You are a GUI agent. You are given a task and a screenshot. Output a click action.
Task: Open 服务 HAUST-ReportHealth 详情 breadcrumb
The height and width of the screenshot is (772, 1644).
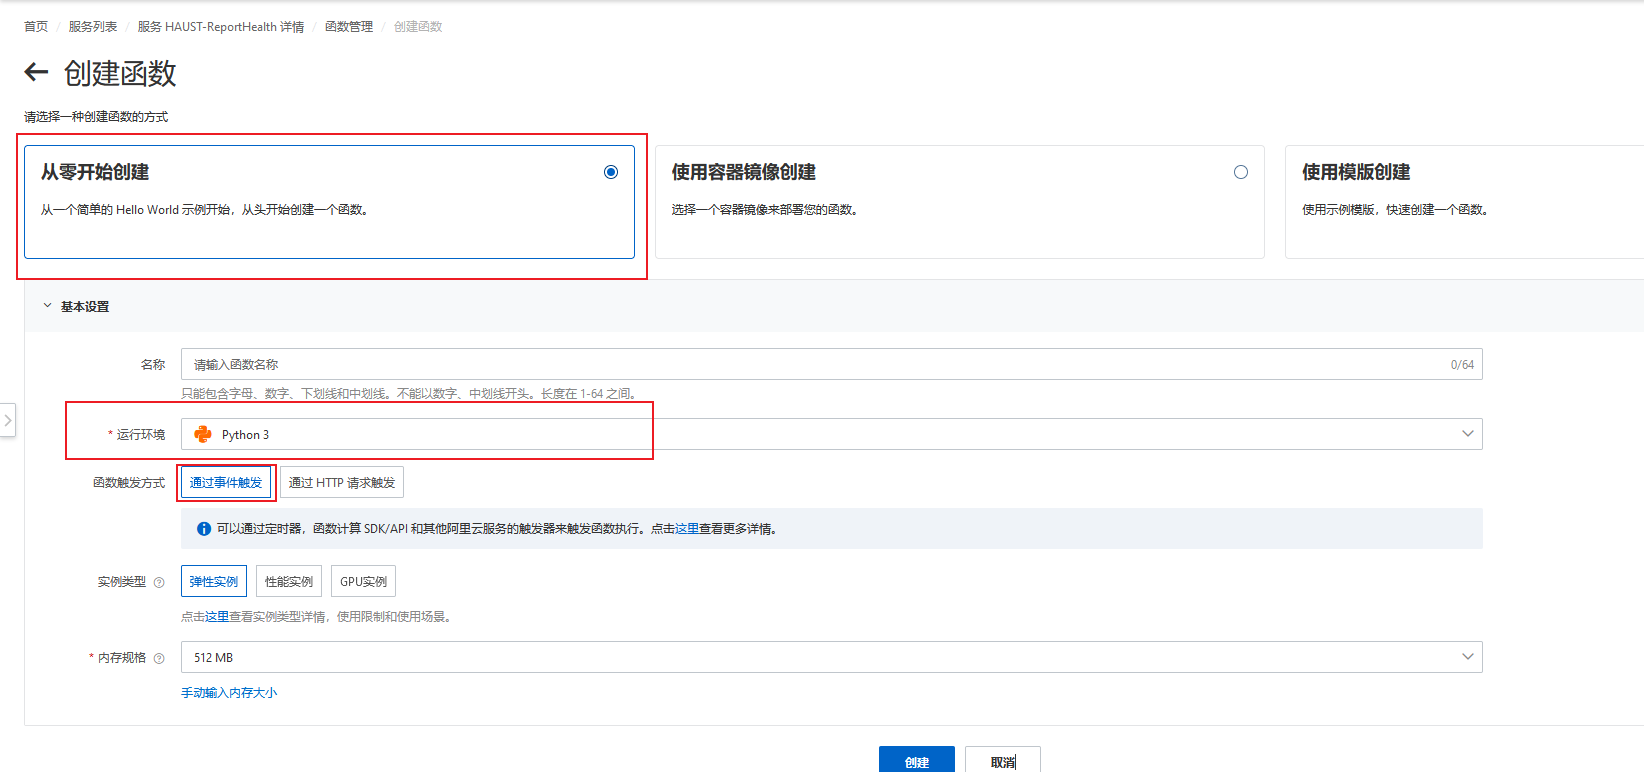(221, 27)
